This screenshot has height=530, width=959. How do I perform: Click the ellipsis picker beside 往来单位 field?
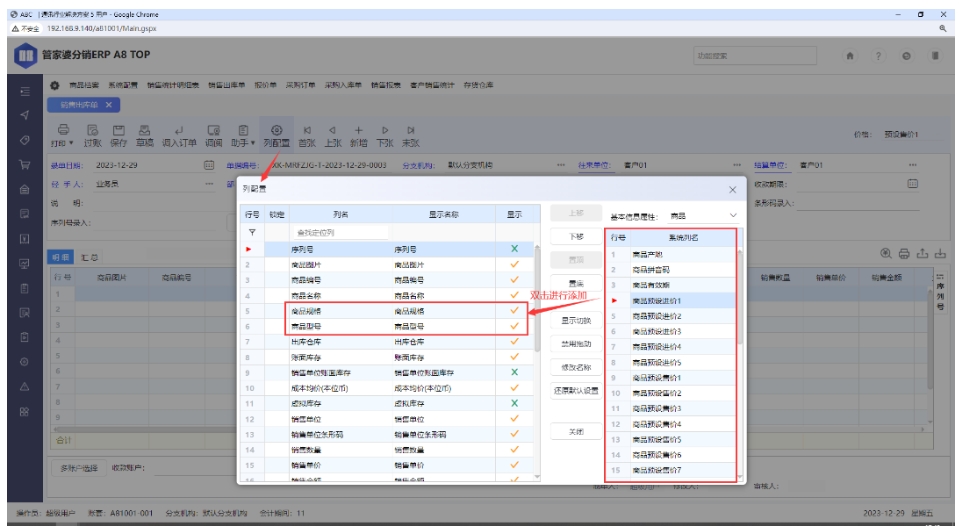point(736,165)
